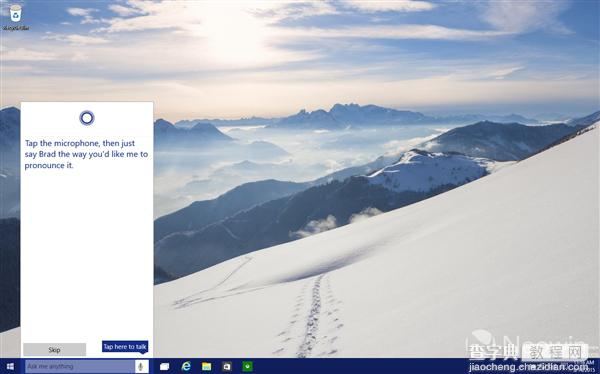The image size is (600, 374).
Task: Skip the name pronunciation step
Action: [54, 350]
